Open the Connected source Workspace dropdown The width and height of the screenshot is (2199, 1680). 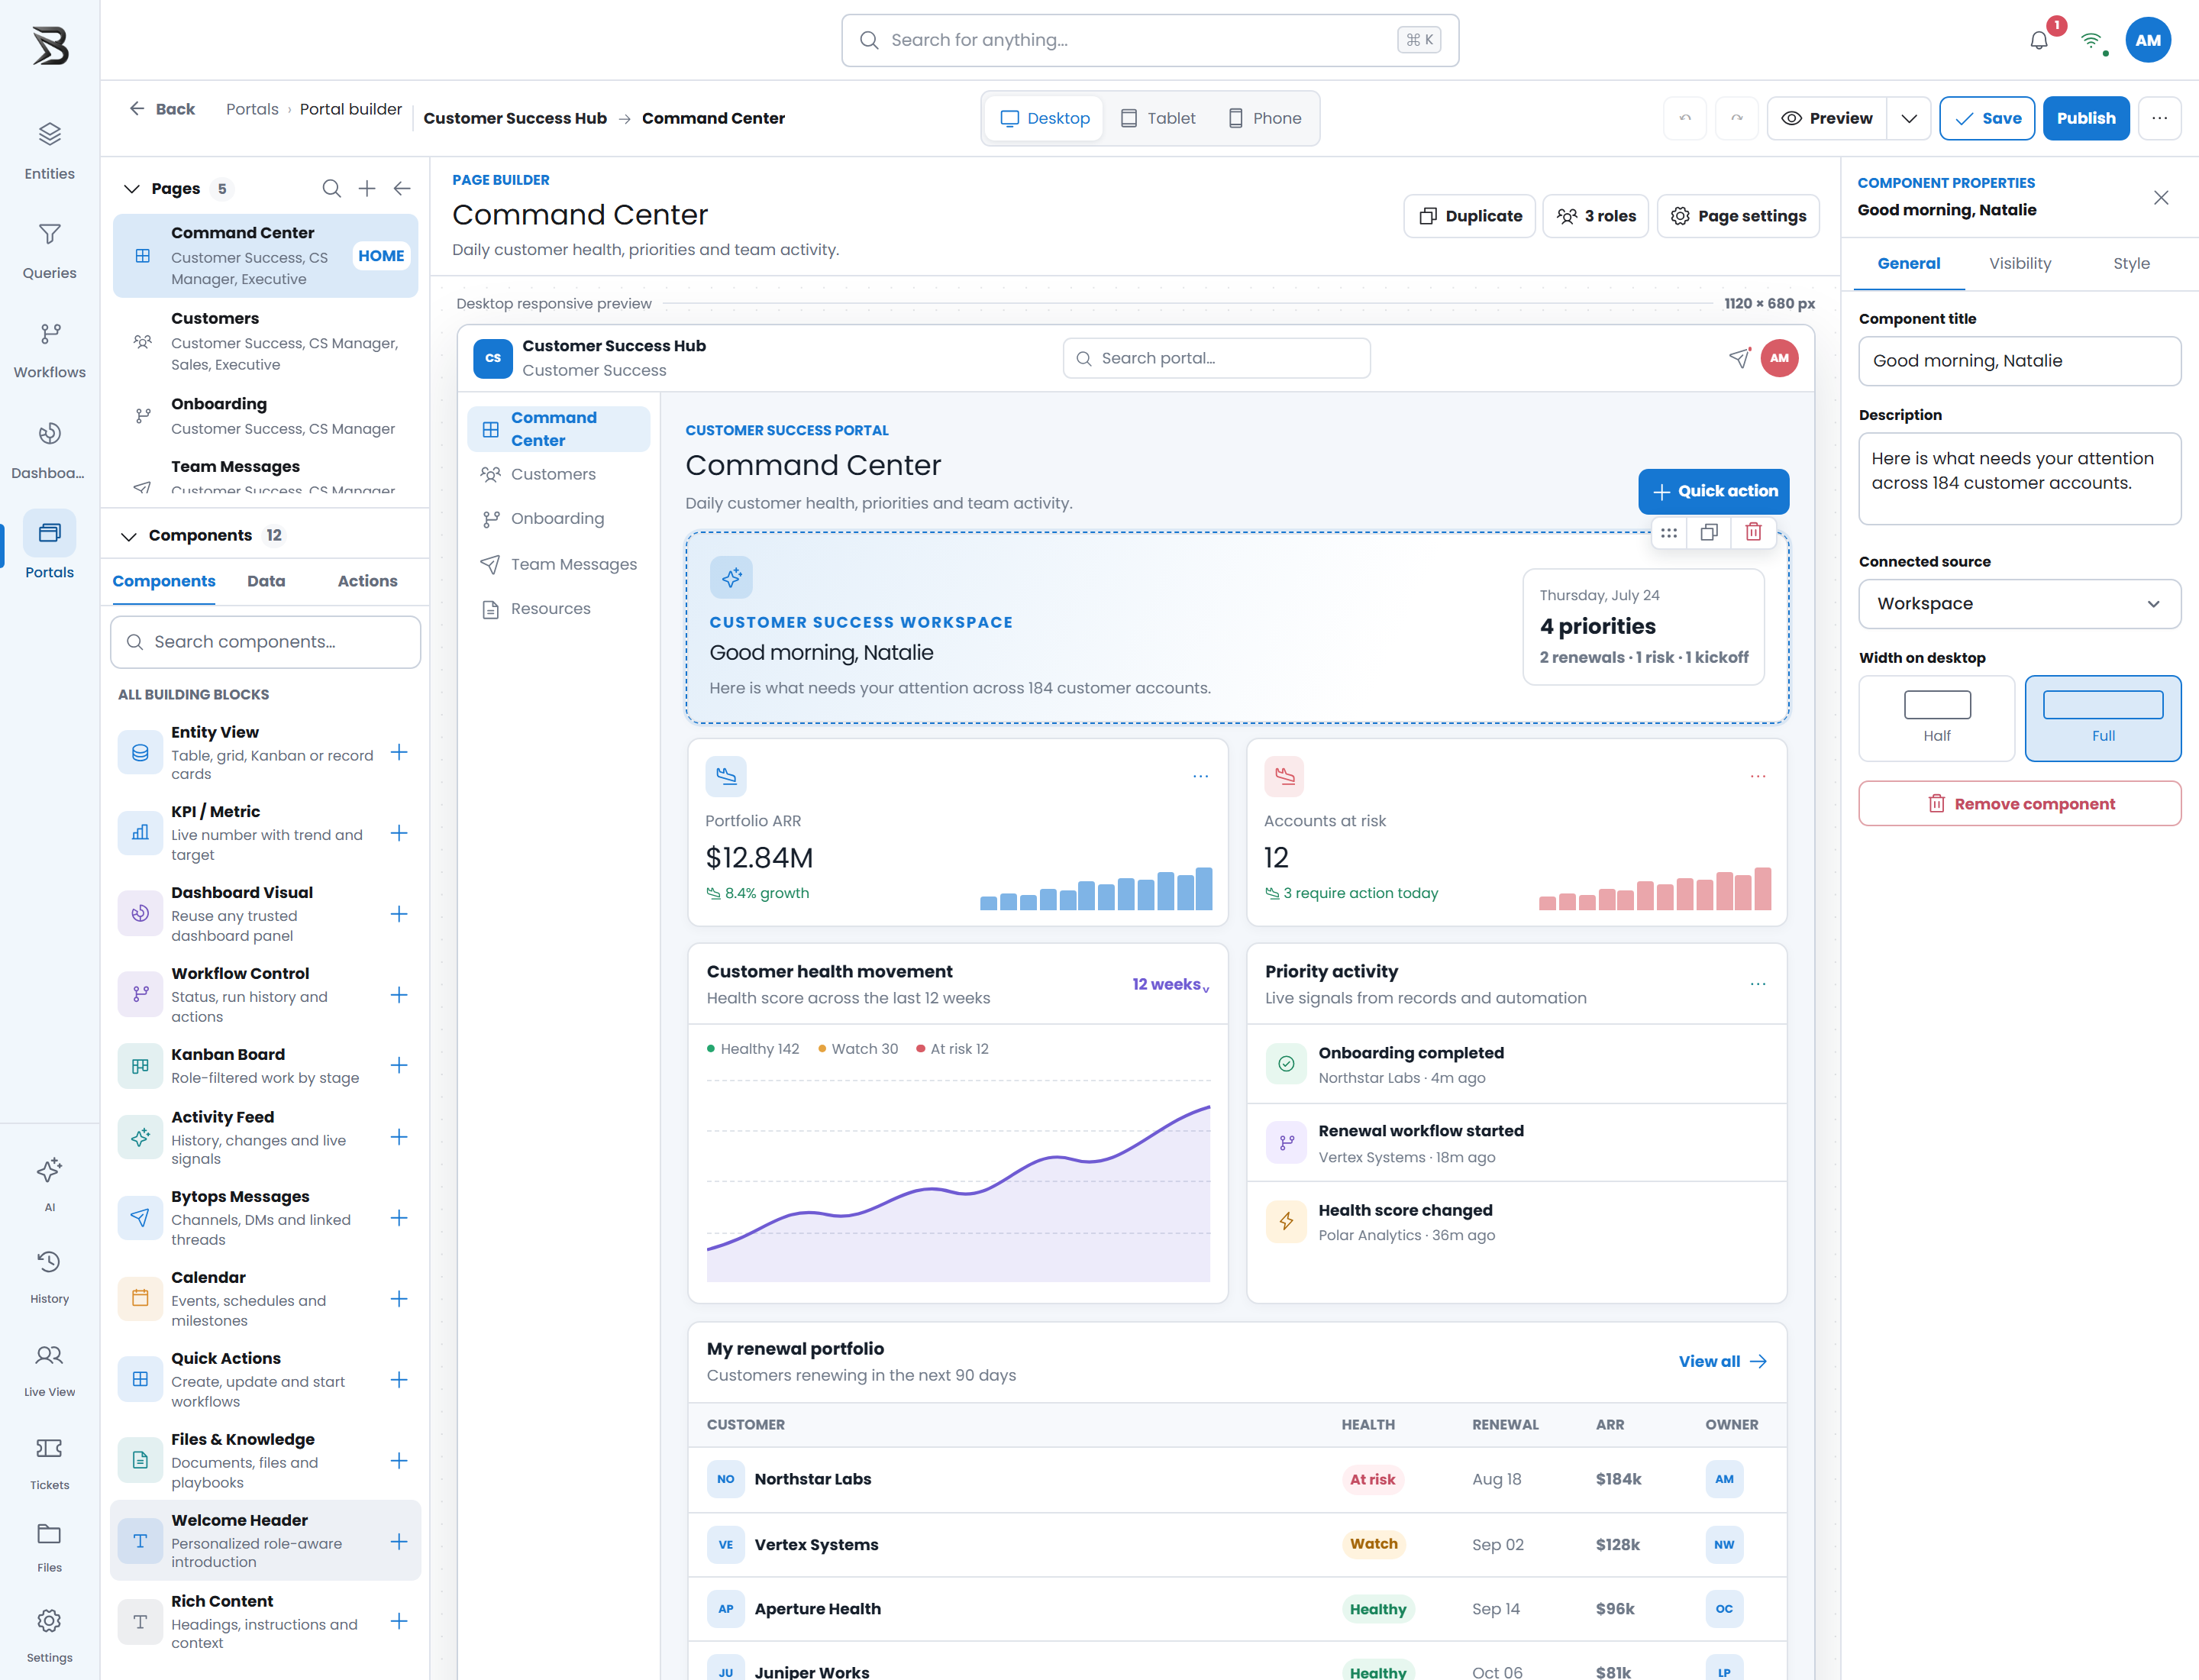tap(2019, 604)
